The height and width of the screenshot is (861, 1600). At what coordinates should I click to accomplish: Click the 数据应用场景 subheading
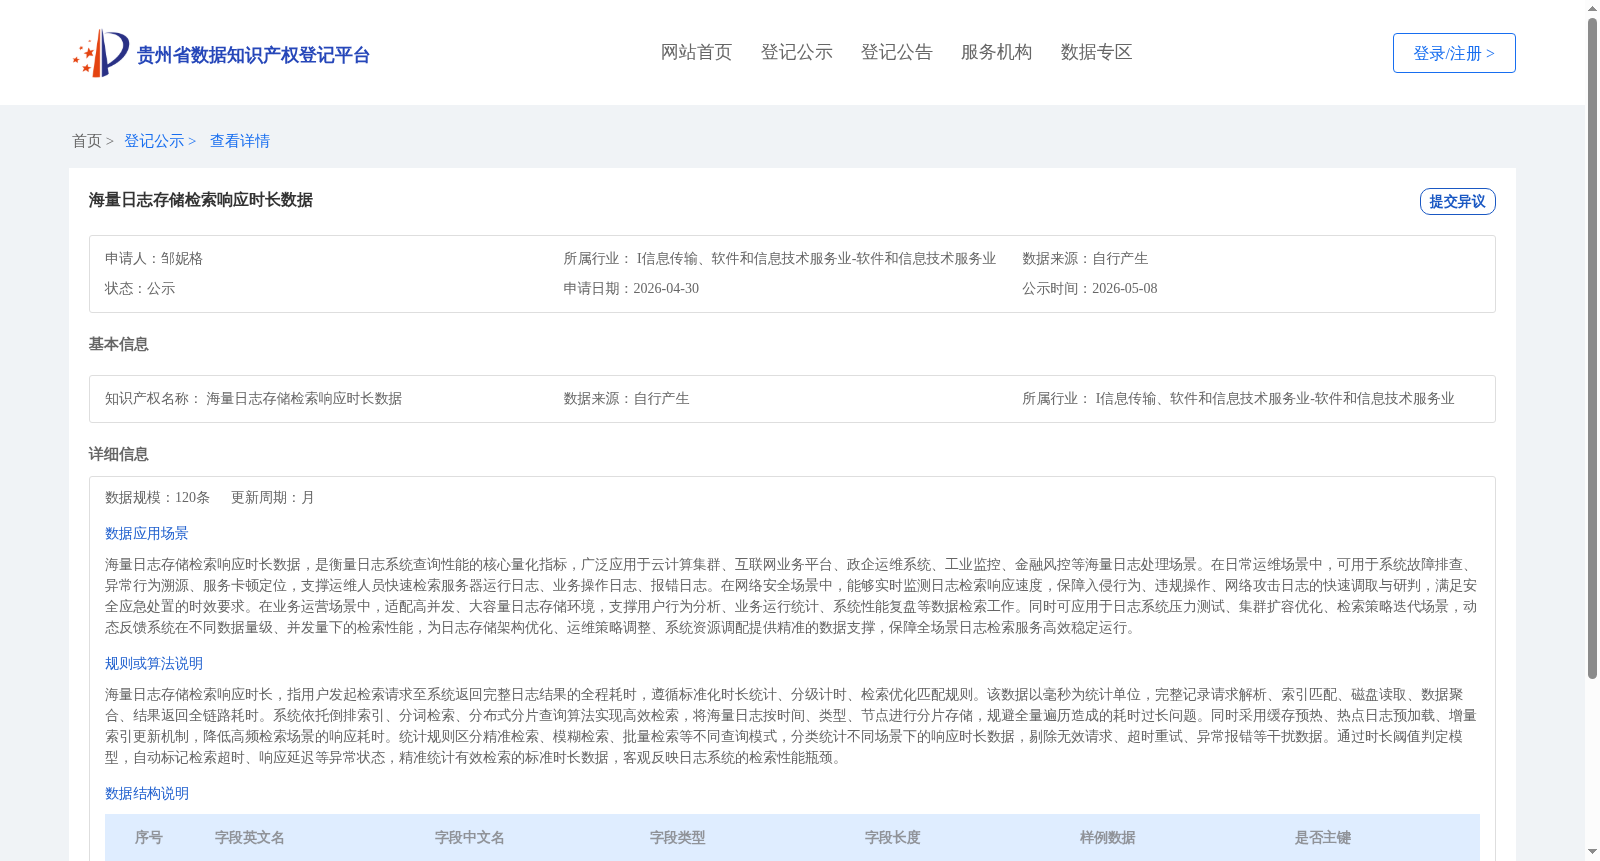147,533
